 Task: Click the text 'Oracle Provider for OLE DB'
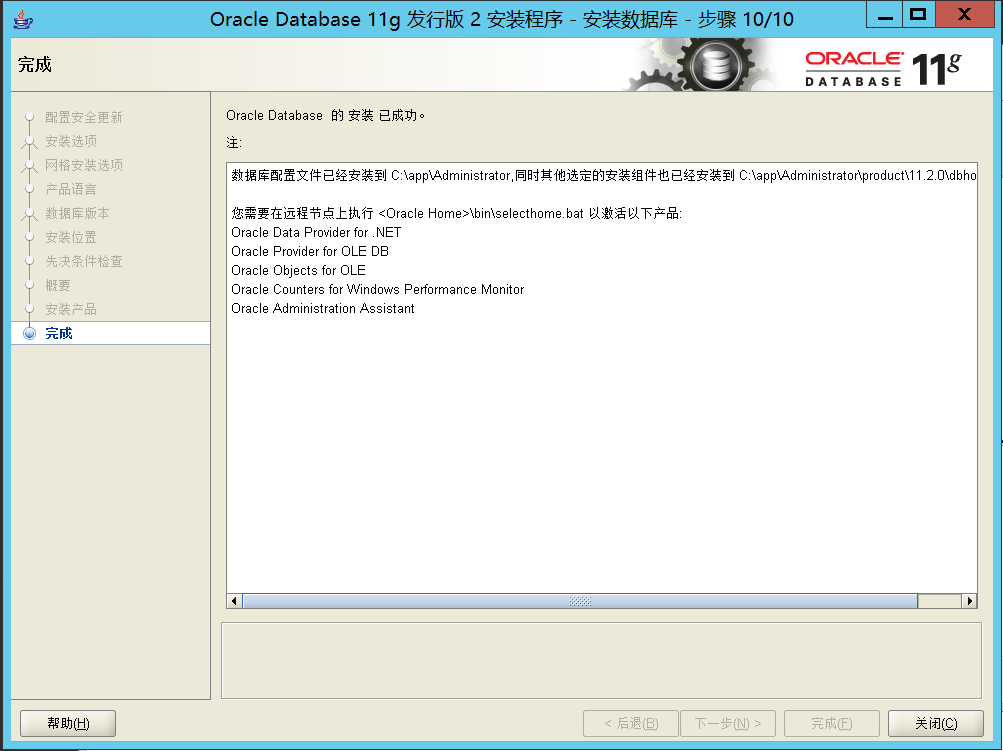point(310,251)
